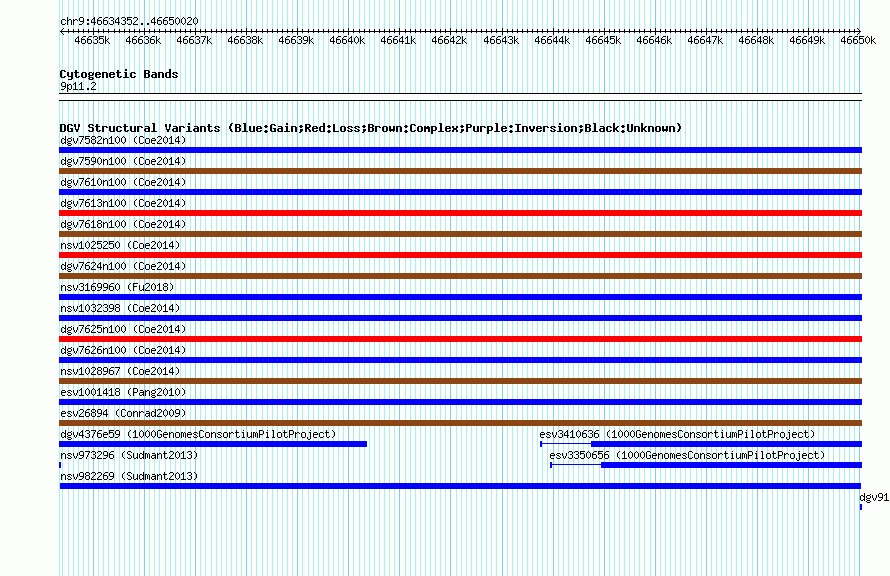Click ruler position 46638k

tap(245, 40)
